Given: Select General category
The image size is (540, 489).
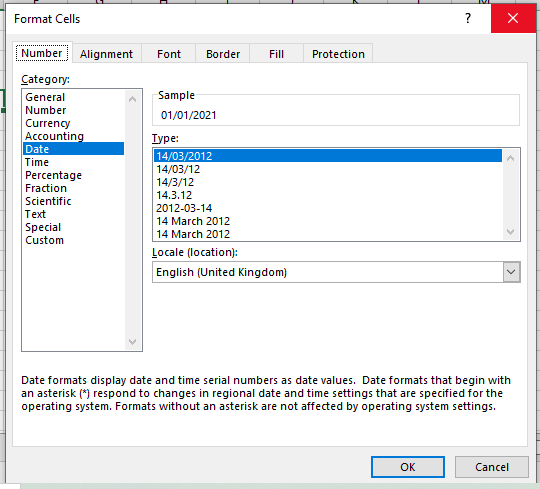Looking at the screenshot, I should point(73,97).
